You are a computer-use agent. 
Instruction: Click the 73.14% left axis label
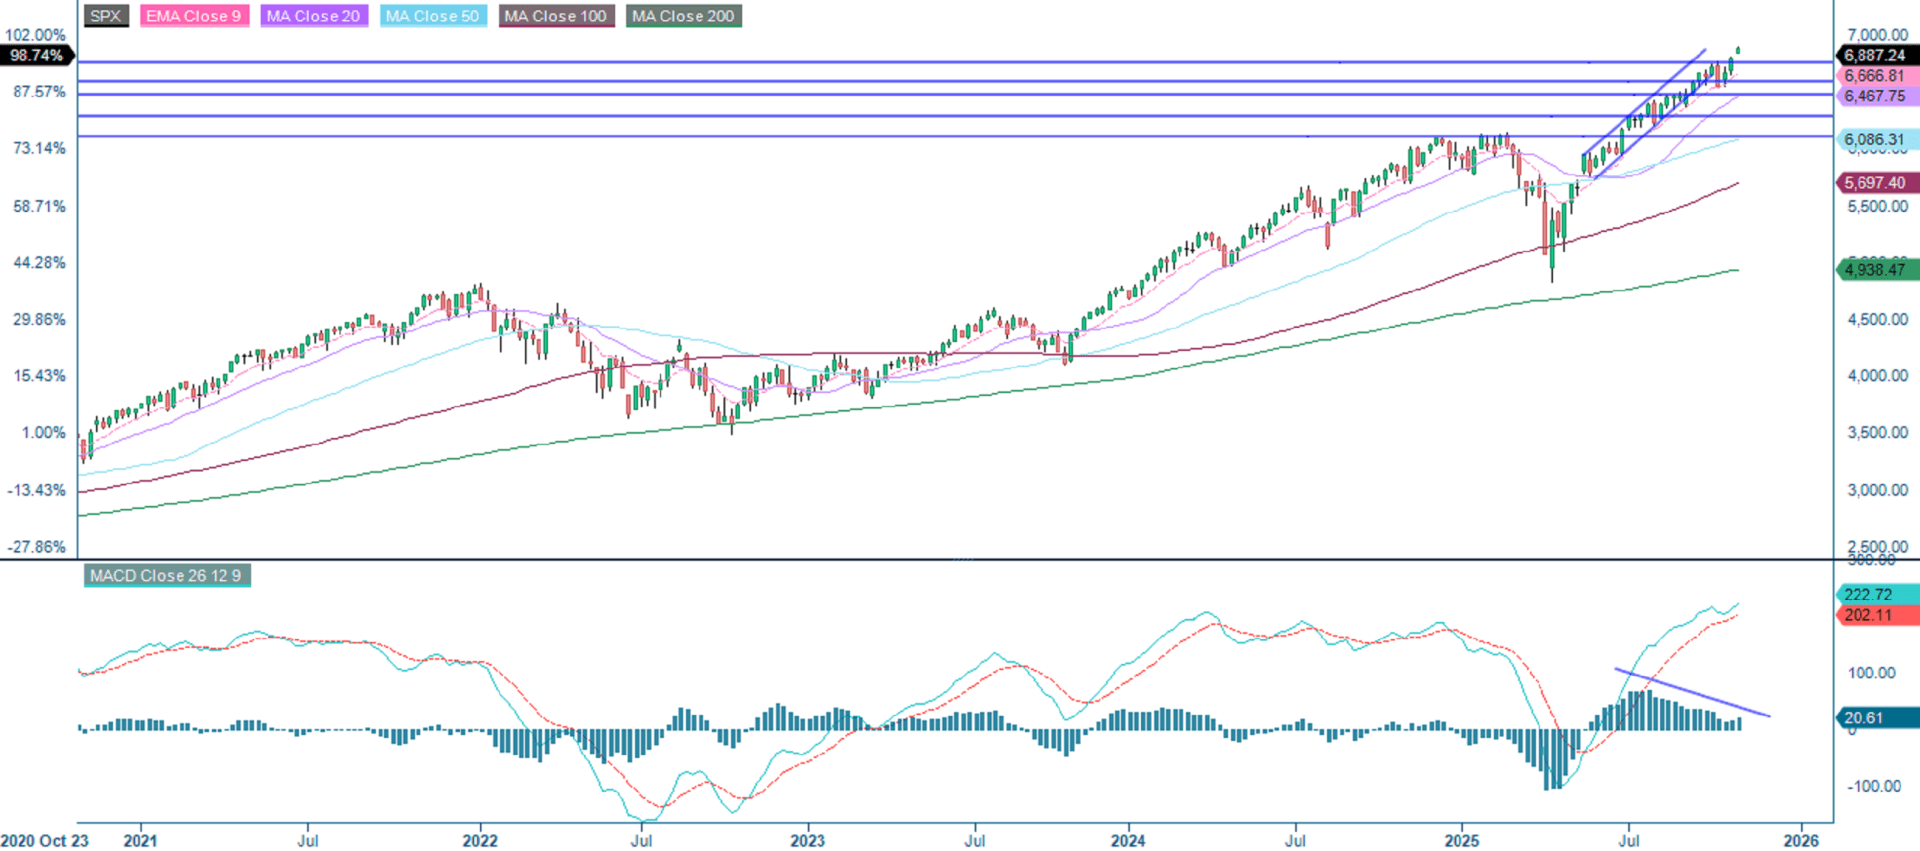[x=38, y=148]
